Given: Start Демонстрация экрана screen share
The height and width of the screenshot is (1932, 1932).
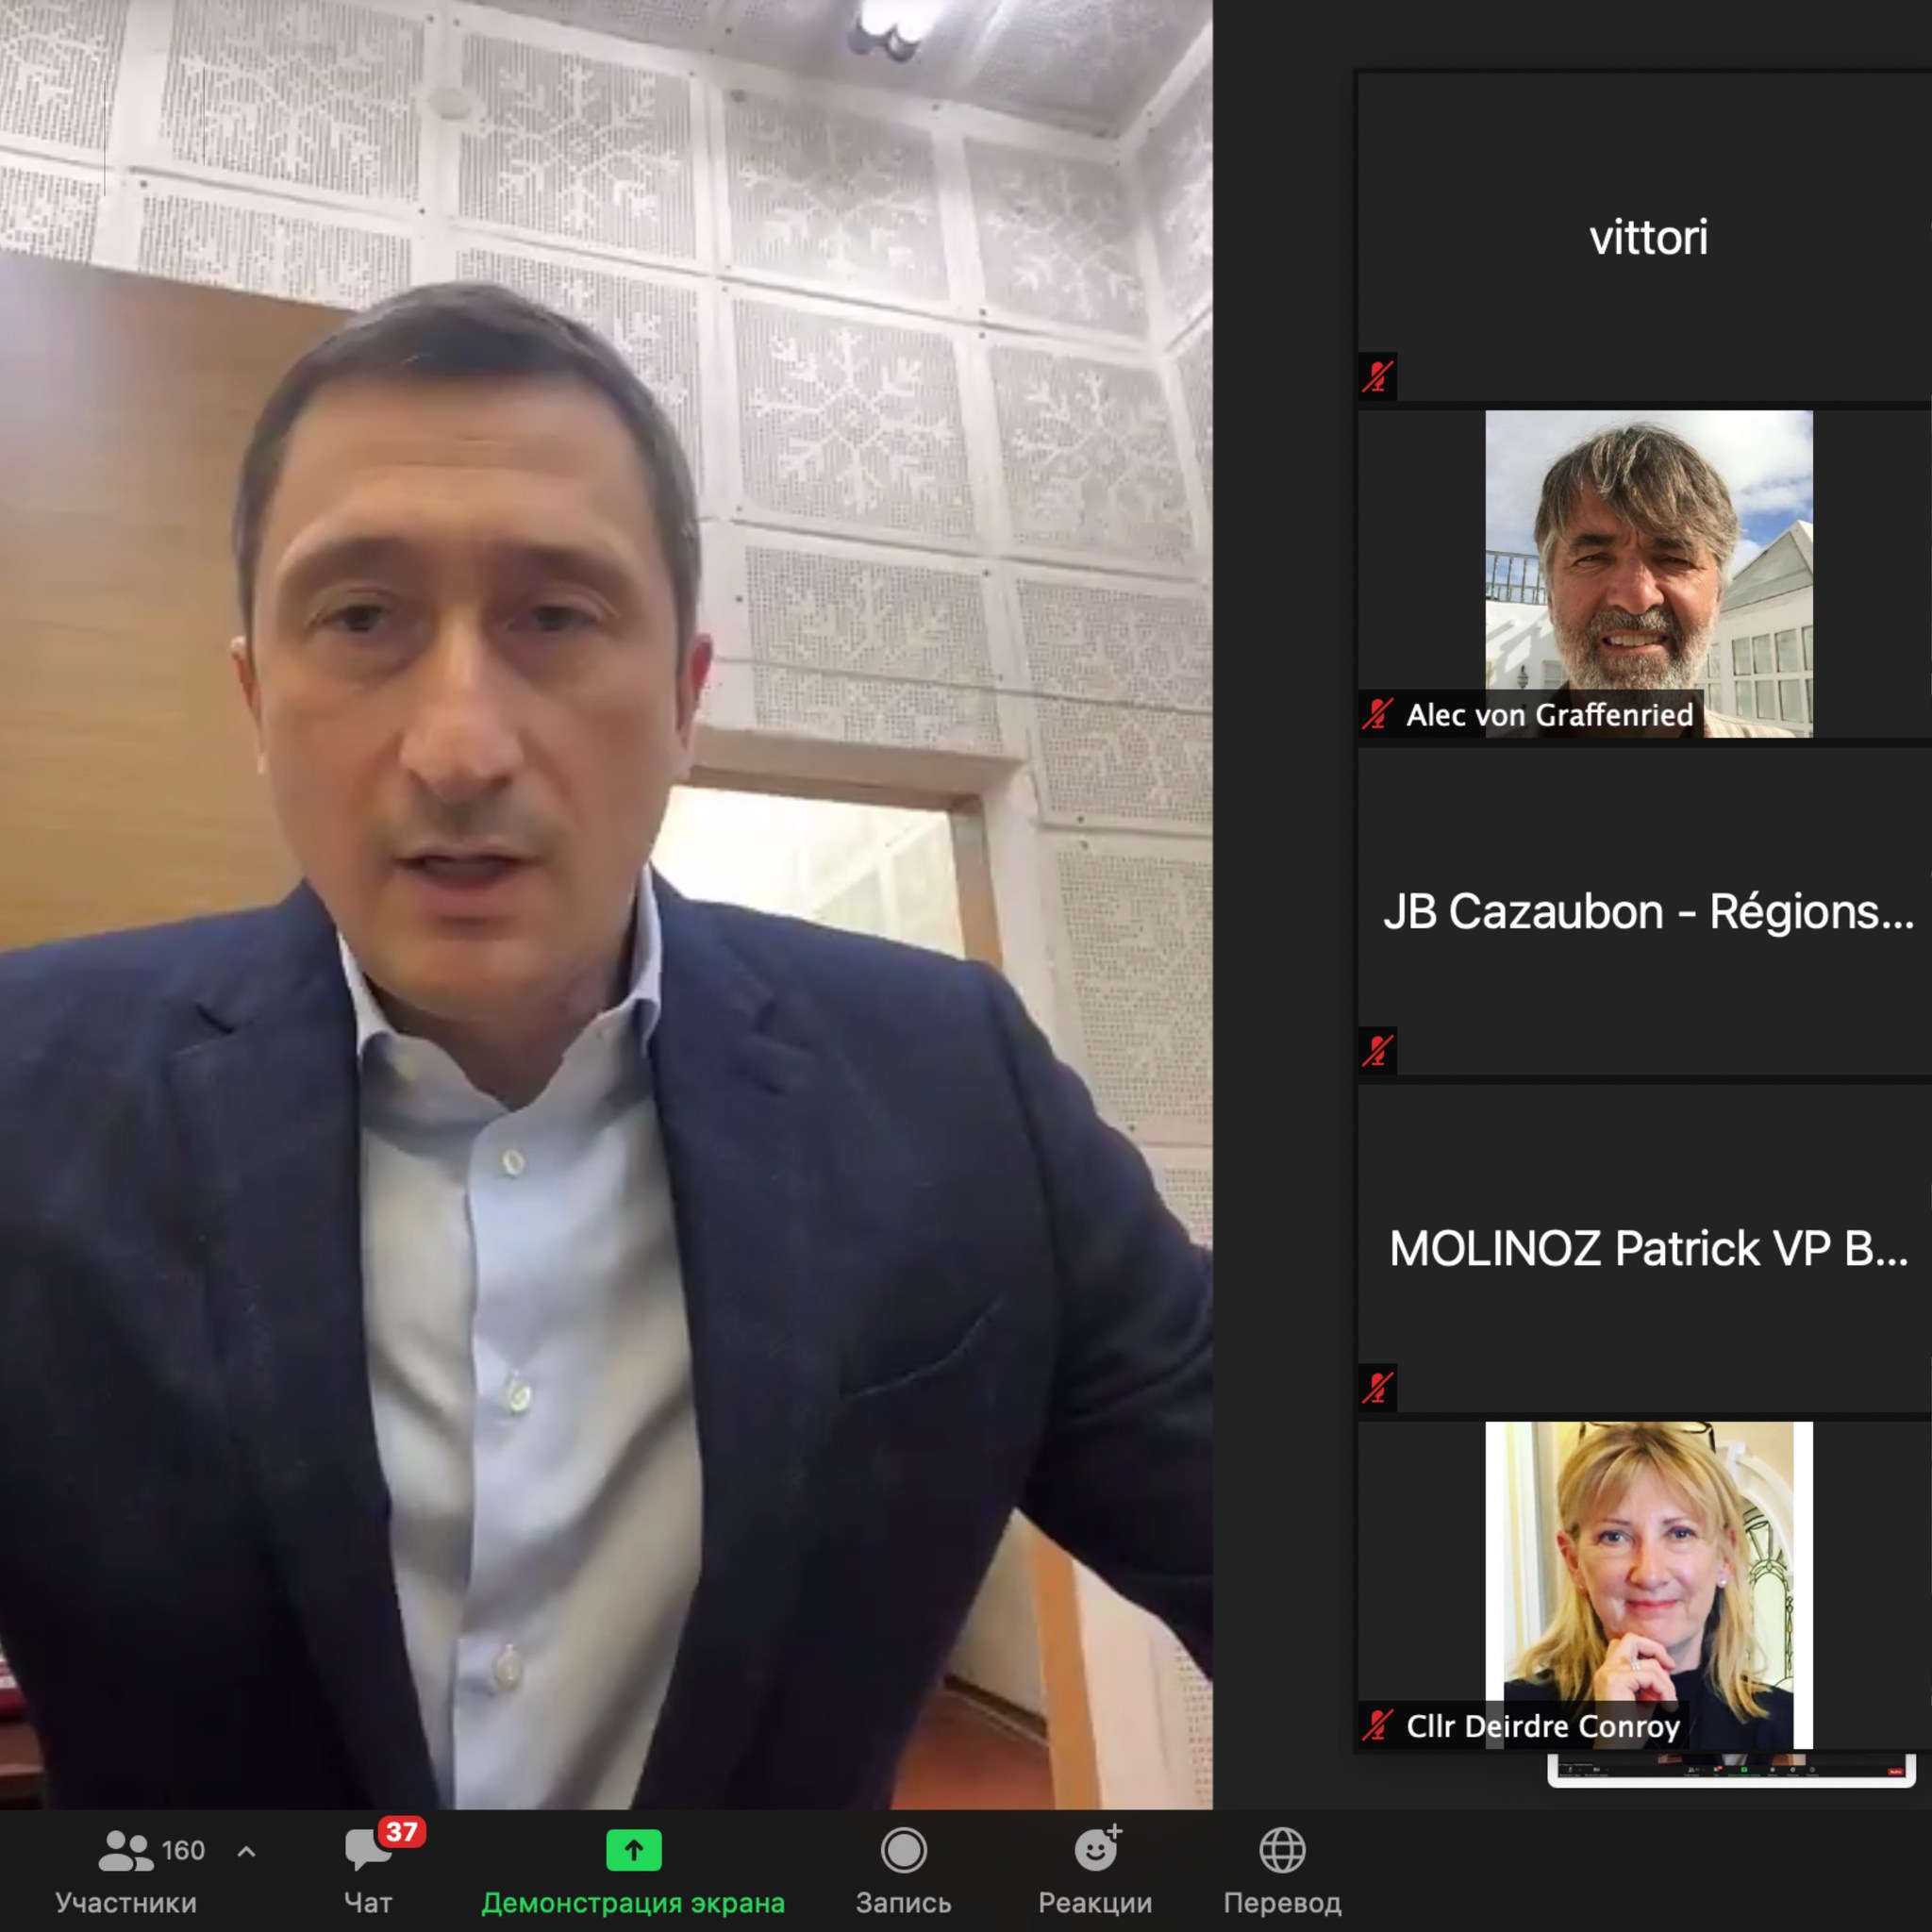Looking at the screenshot, I should click(x=633, y=1850).
